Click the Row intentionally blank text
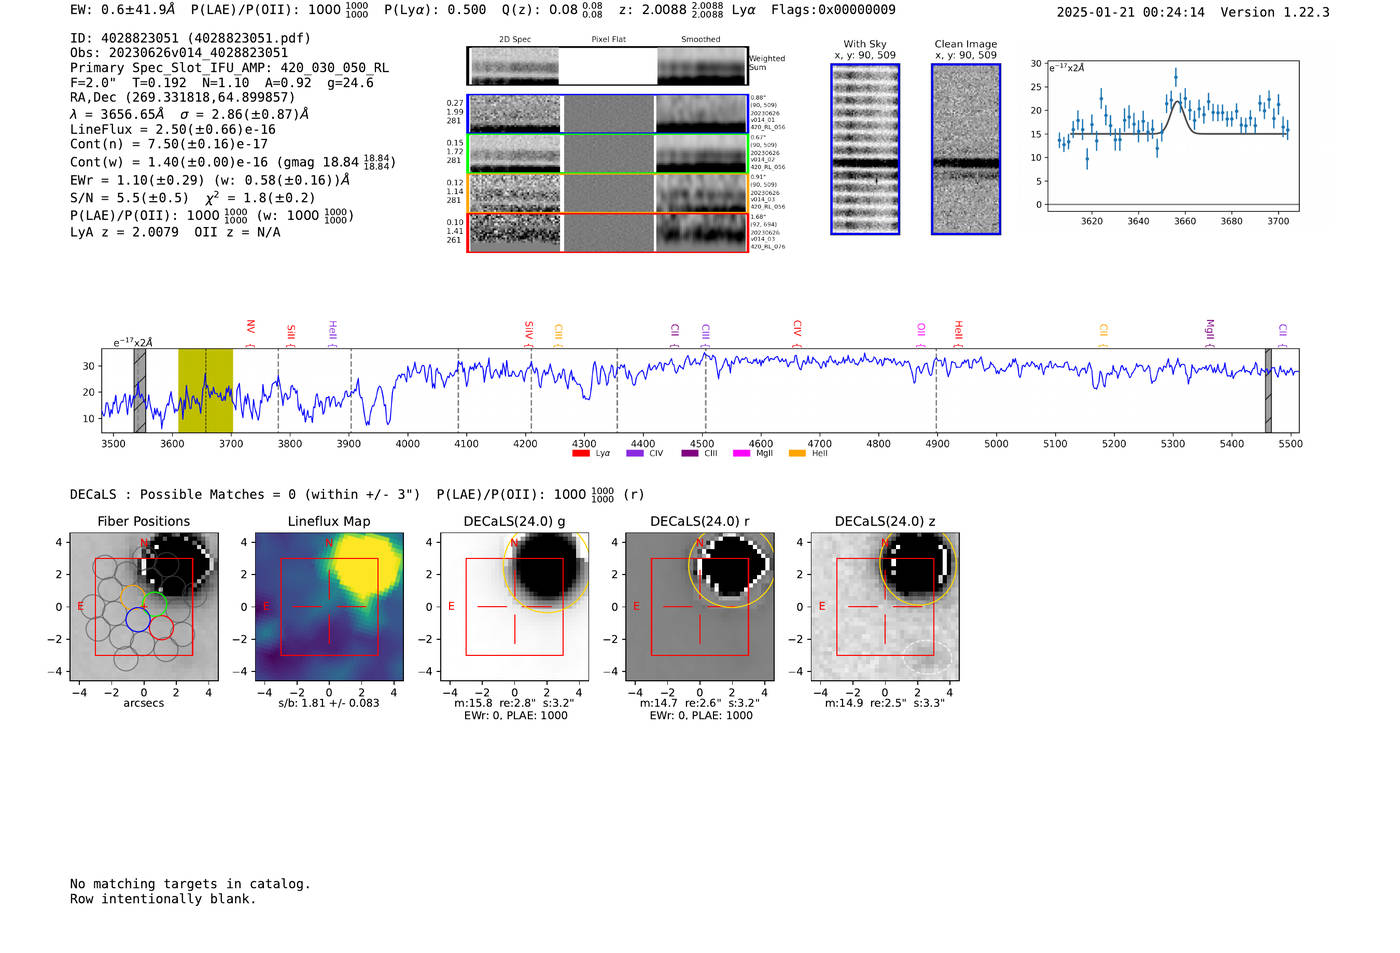The image size is (1400, 953). 163,899
